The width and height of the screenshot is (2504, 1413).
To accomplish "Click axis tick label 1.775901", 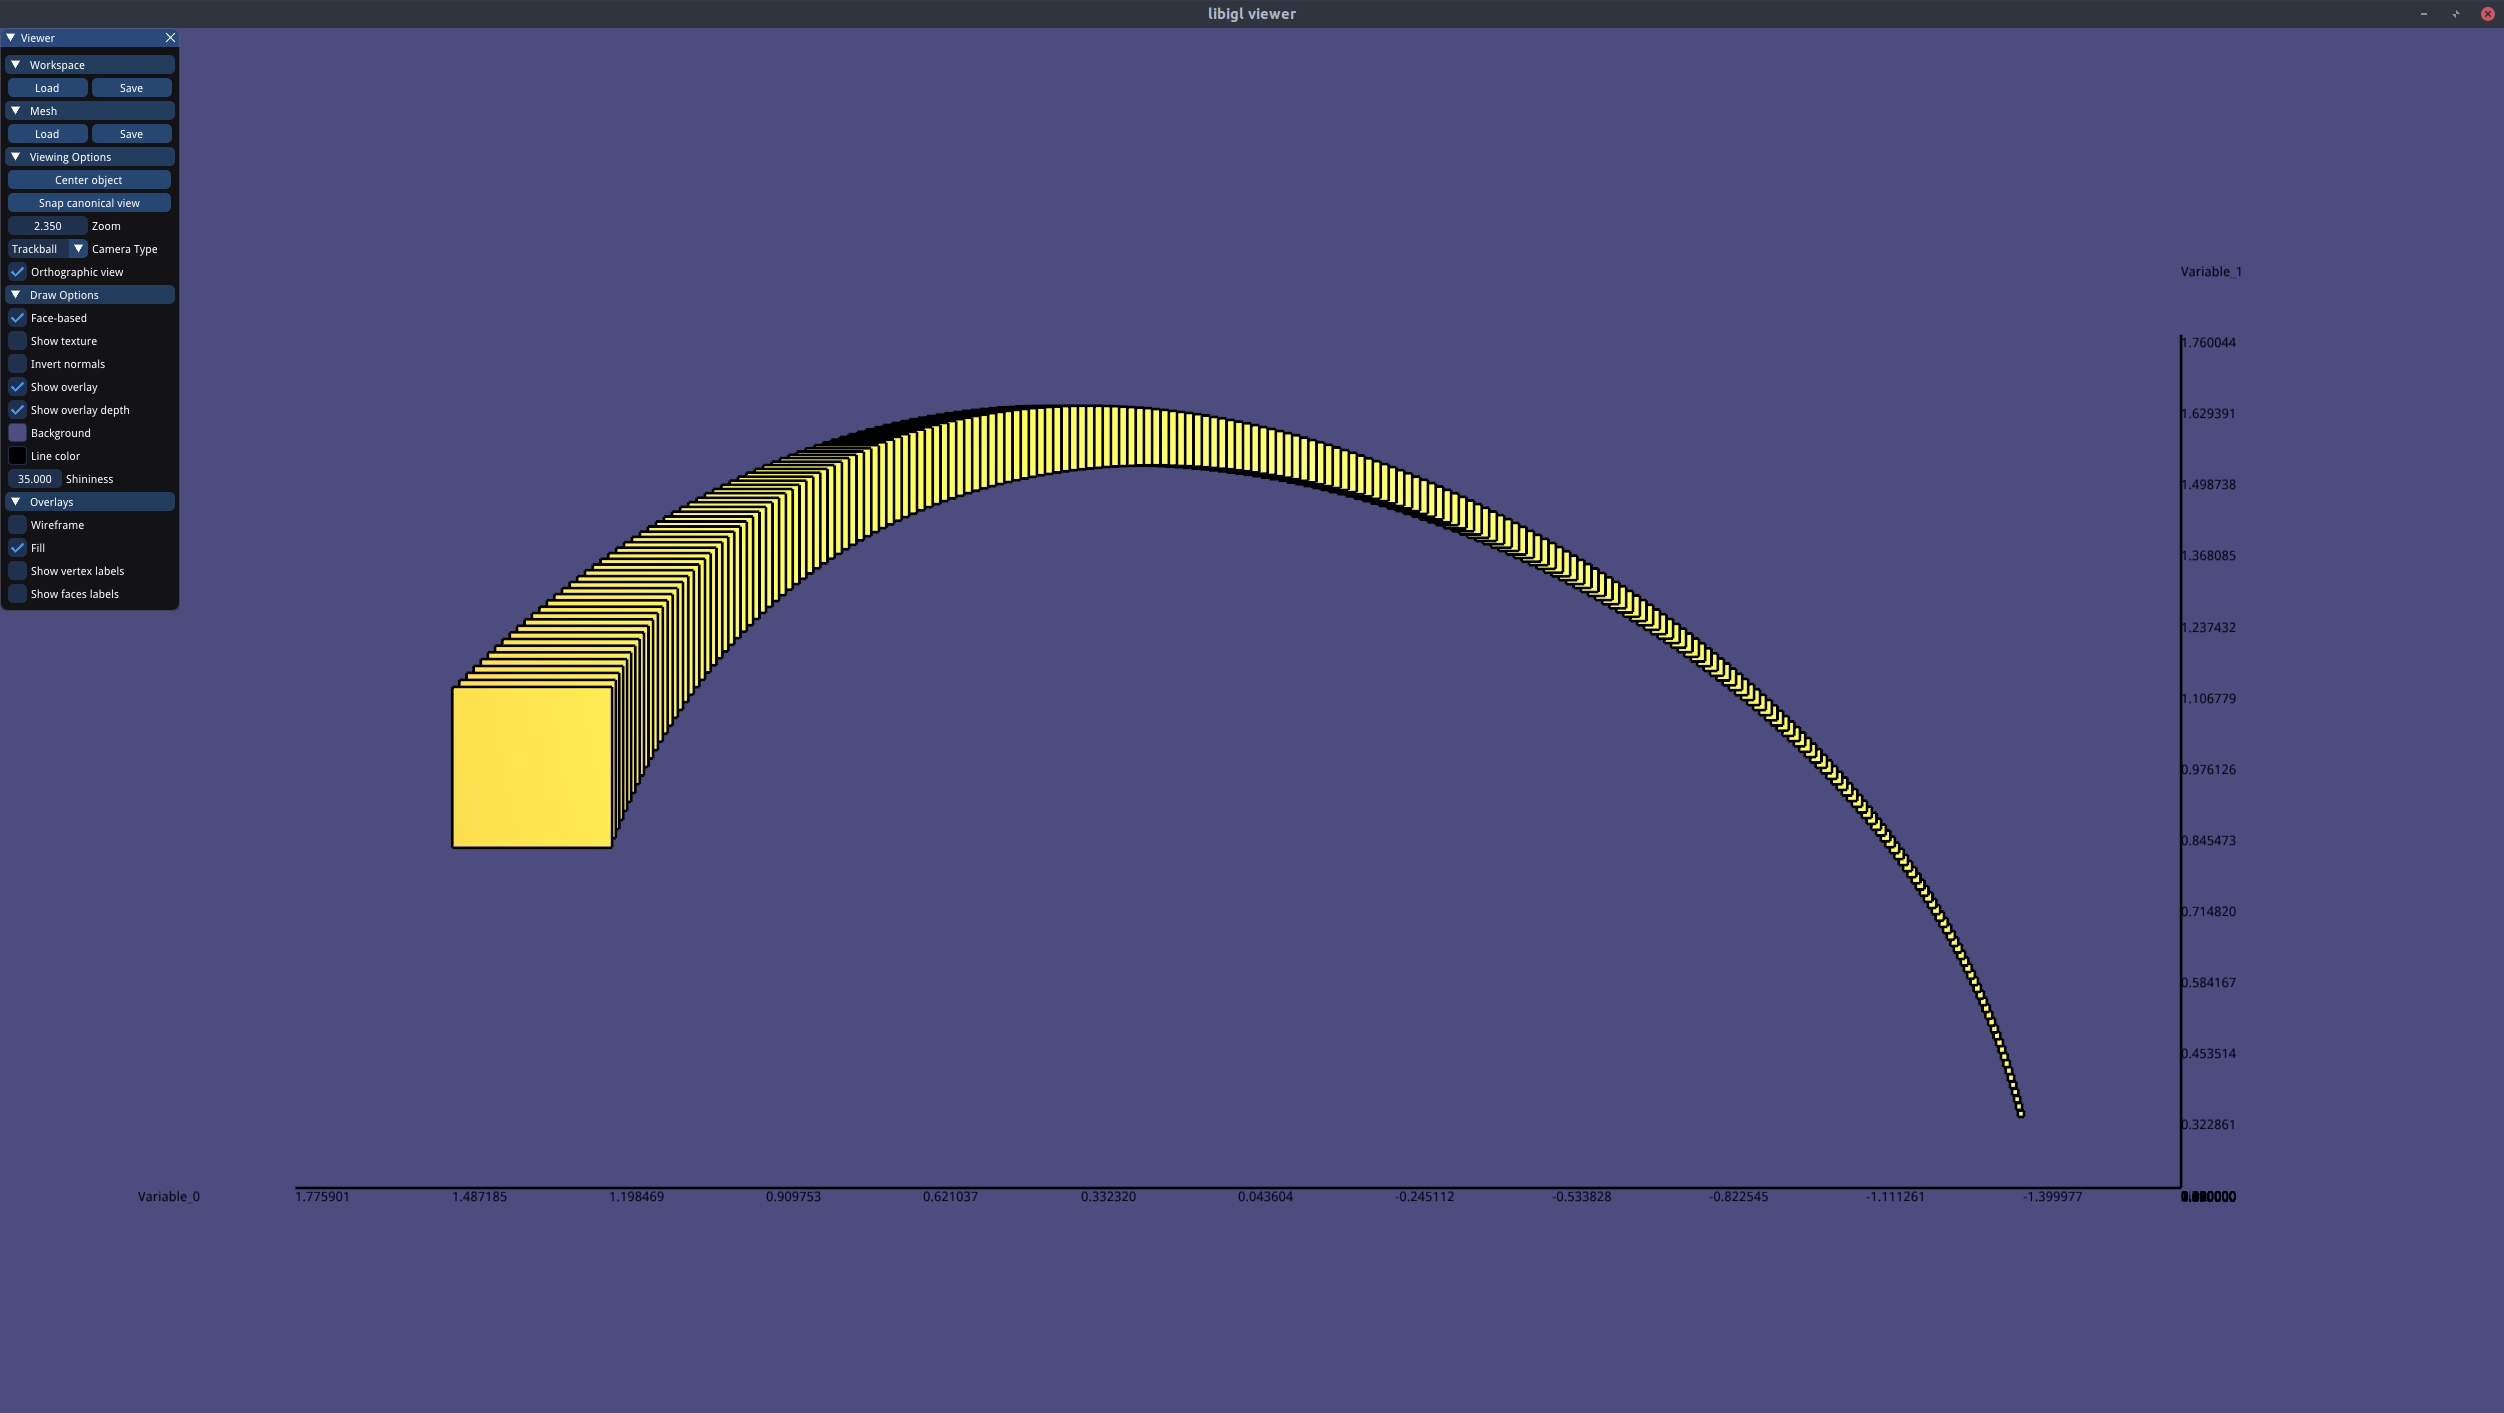I will pyautogui.click(x=322, y=1197).
